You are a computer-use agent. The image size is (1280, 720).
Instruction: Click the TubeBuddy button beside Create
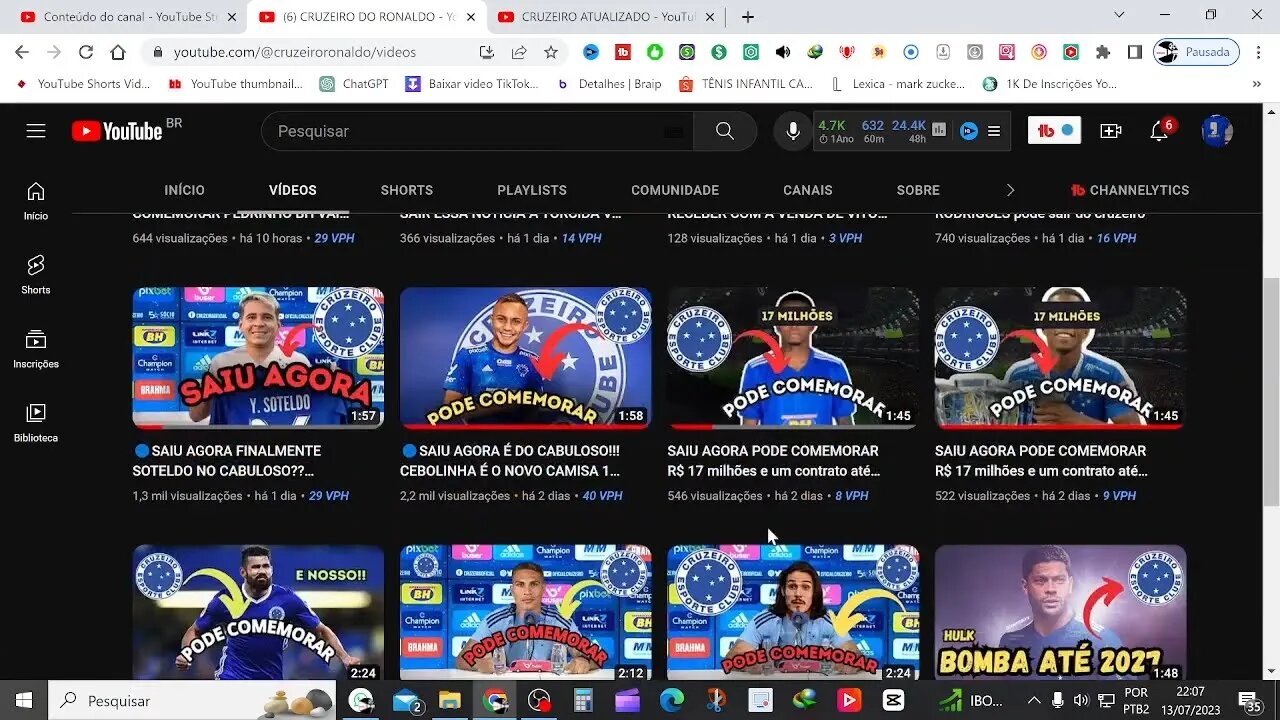(x=1055, y=131)
